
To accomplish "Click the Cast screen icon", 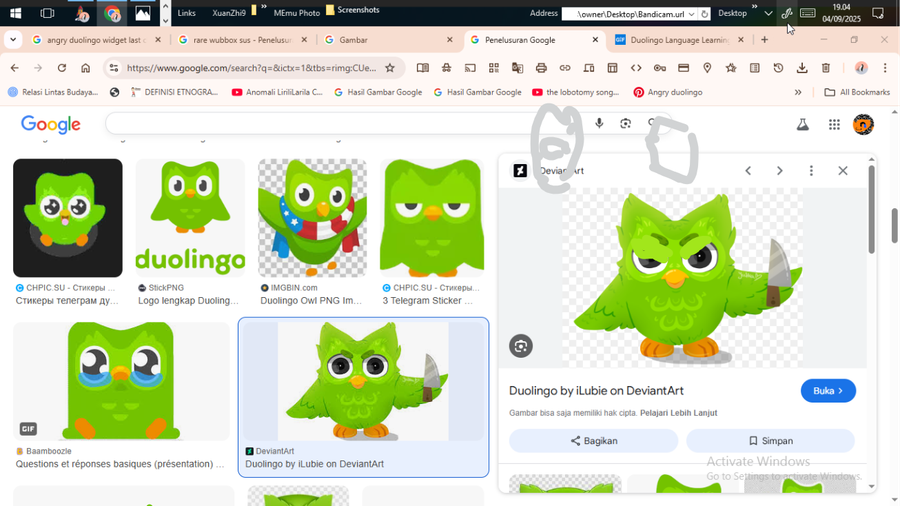I will (470, 68).
